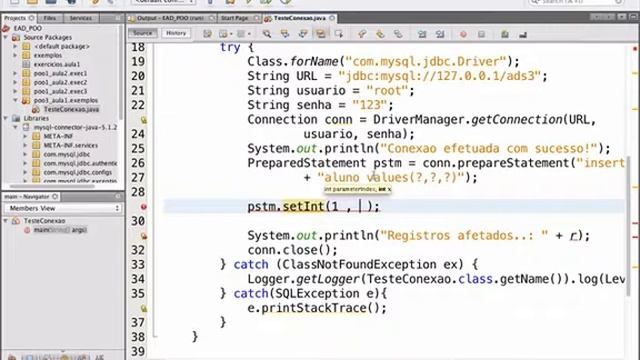The height and width of the screenshot is (360, 640).
Task: Switch to the Files tab
Action: pos(50,18)
